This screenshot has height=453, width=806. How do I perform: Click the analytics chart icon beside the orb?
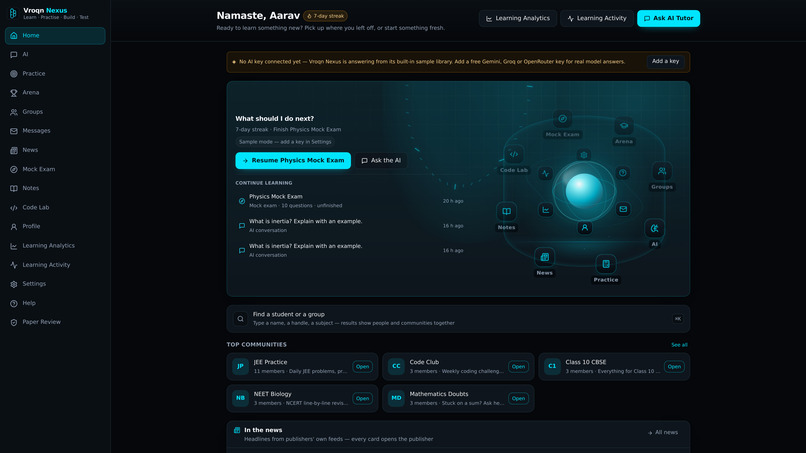pos(545,210)
